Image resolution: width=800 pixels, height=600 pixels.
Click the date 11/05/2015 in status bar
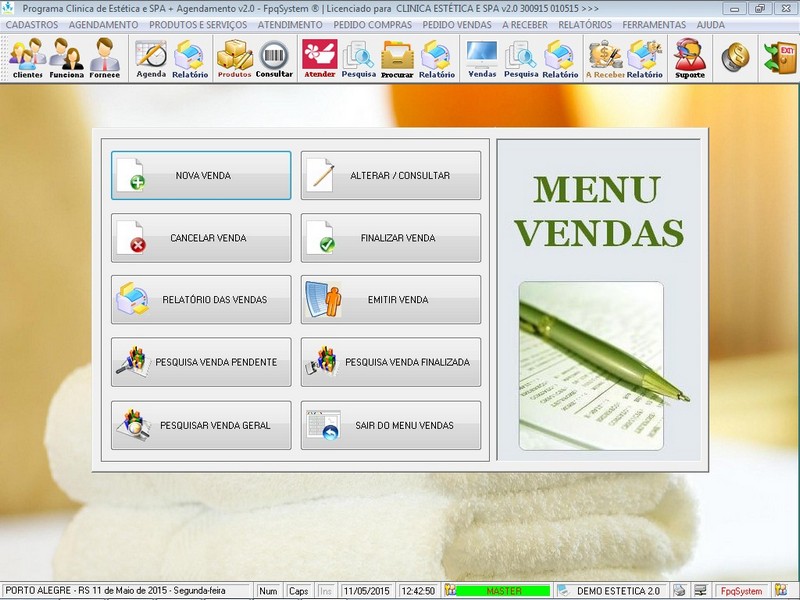[x=366, y=591]
